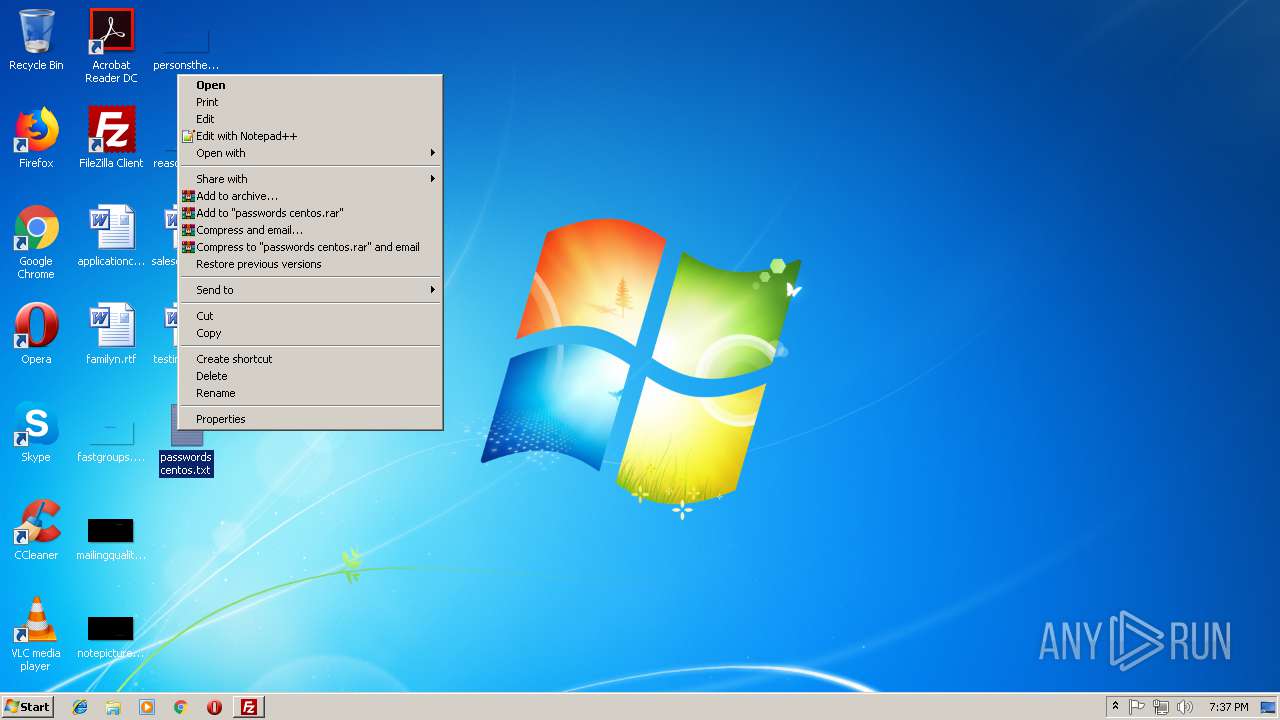
Task: Choose Compress to "passwords centos.rar" and email
Action: (x=310, y=247)
